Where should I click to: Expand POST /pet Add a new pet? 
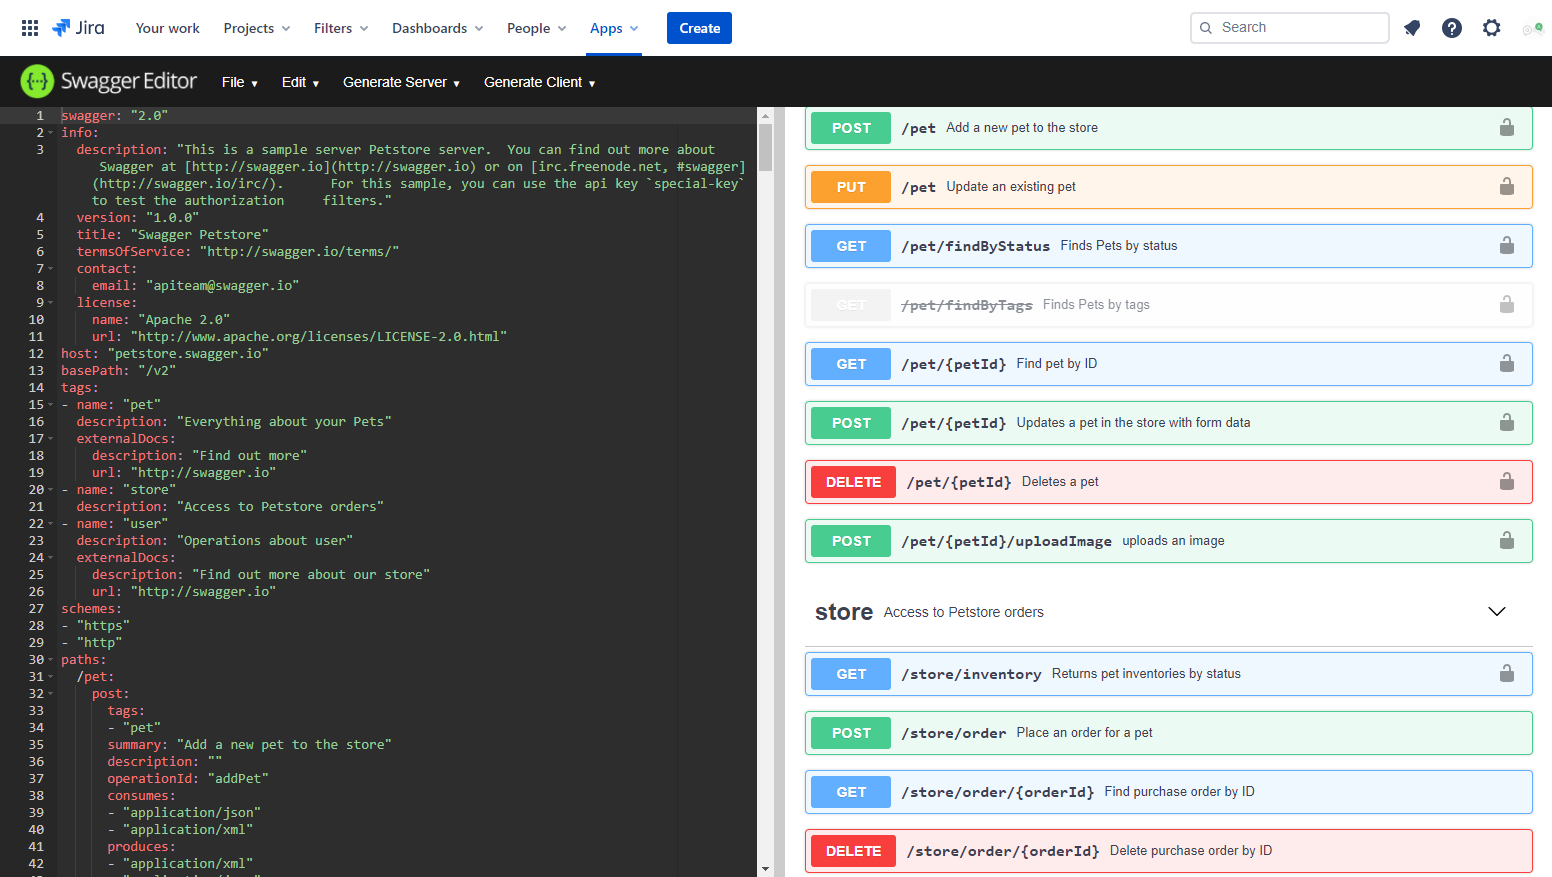tap(1168, 128)
